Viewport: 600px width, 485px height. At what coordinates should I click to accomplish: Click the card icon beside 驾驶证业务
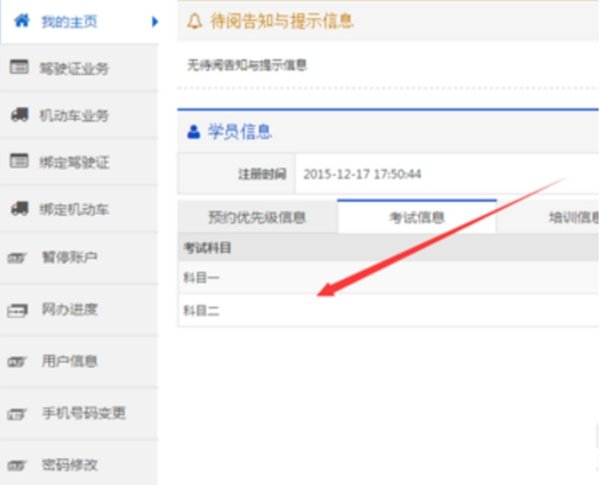[18, 68]
